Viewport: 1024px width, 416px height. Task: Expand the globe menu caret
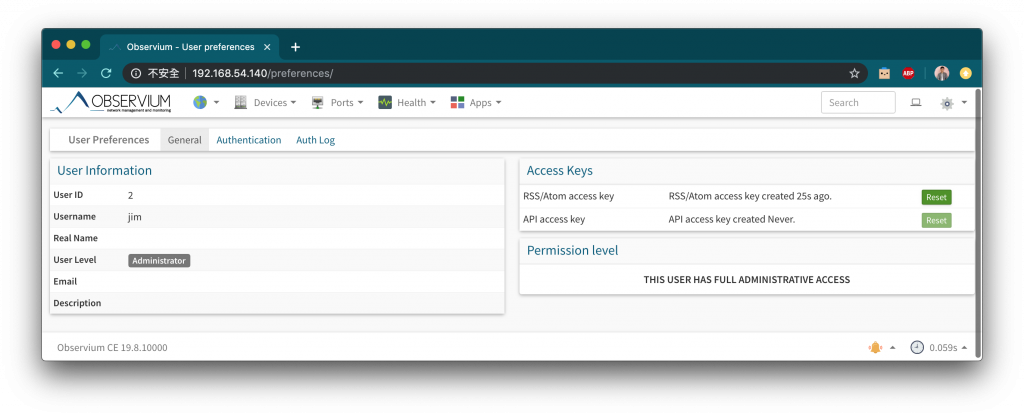(216, 103)
